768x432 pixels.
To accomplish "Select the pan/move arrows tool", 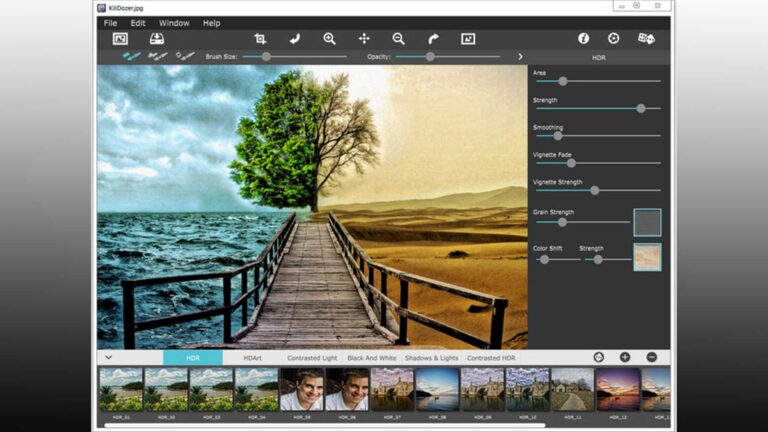I will coord(364,39).
